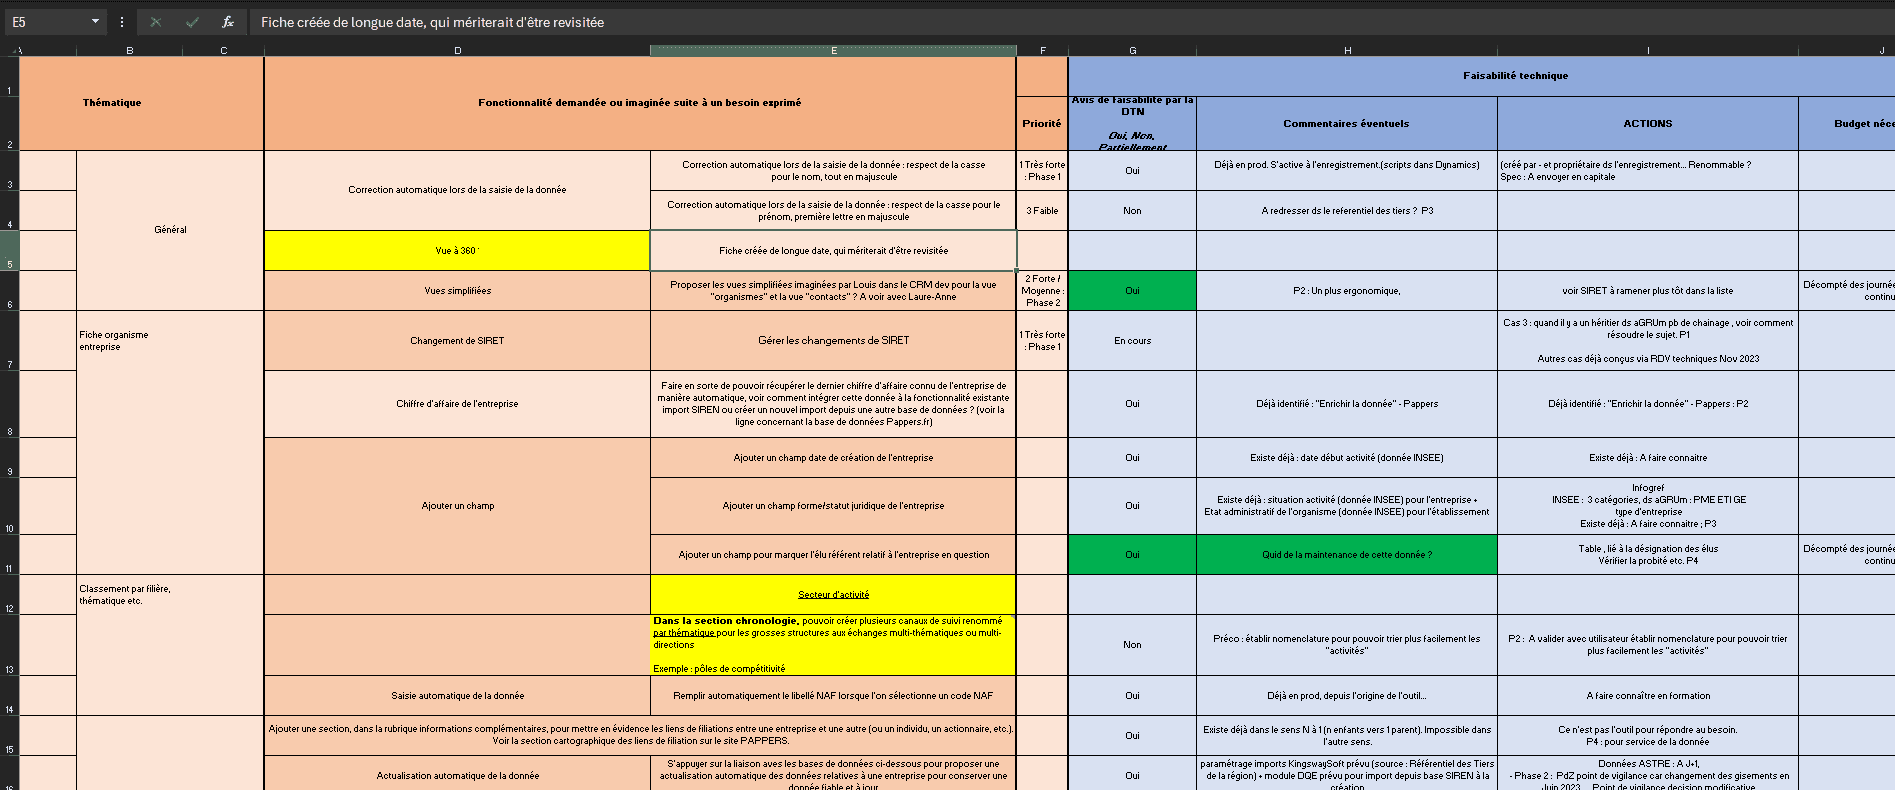Select the "Ajouter un champ" merged cell

click(x=457, y=506)
